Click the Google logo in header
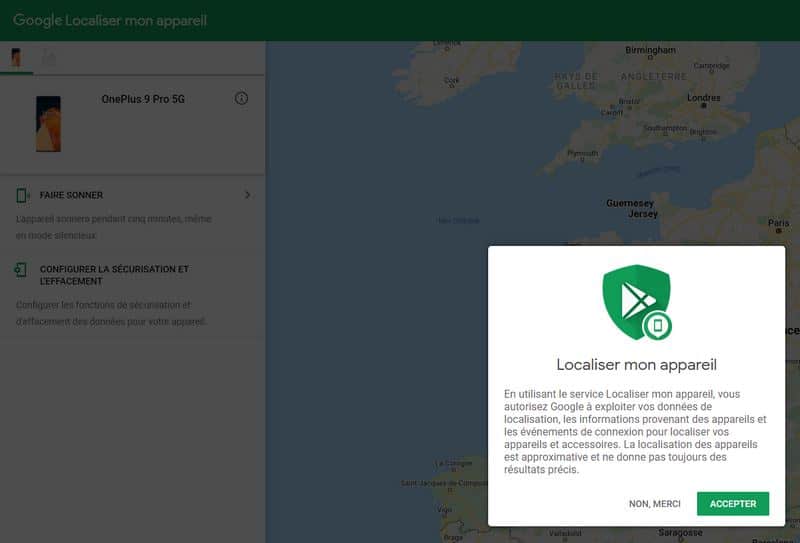The image size is (800, 543). (37, 20)
